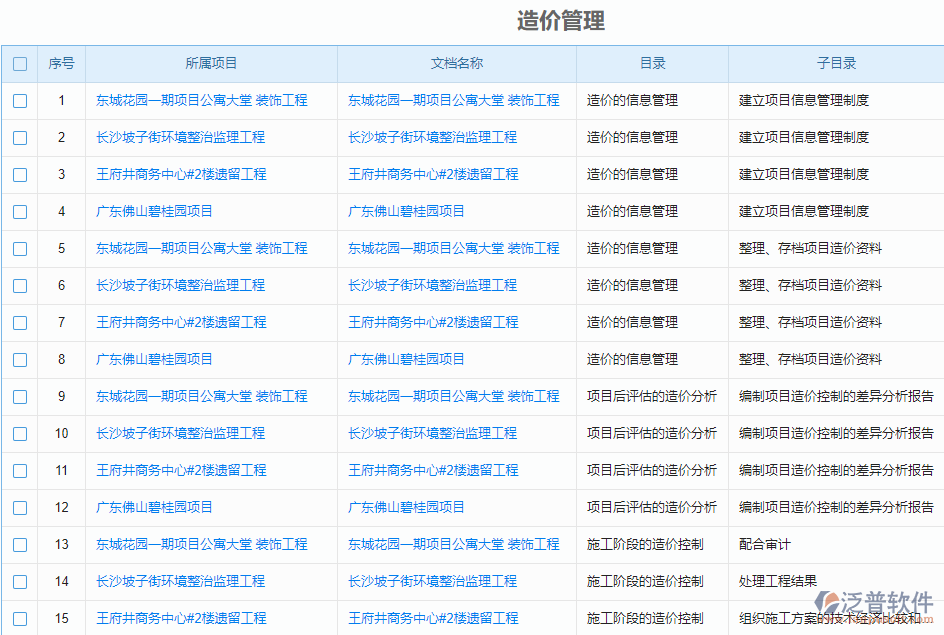Screen dimensions: 944x635
Task: Click the 目录 column header
Action: point(651,63)
